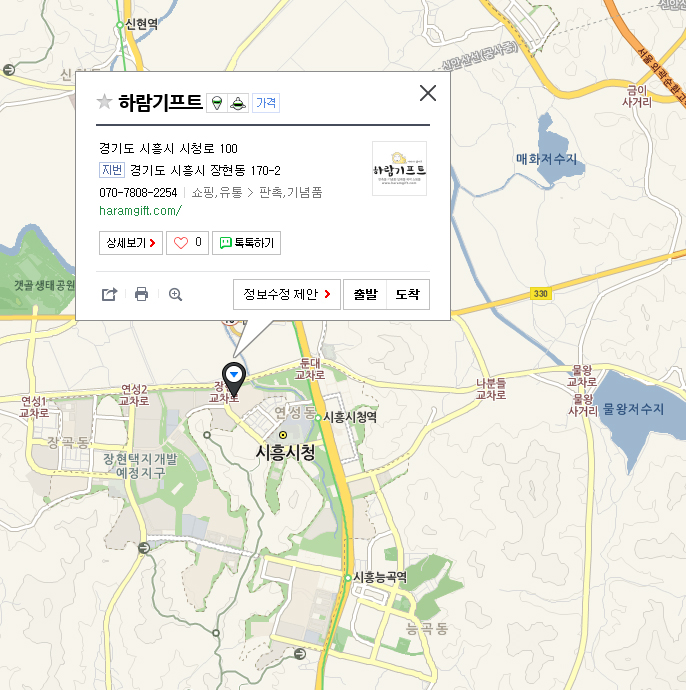Click the 물왕 교차로 intersection label
Image resolution: width=686 pixels, height=690 pixels.
pyautogui.click(x=581, y=376)
